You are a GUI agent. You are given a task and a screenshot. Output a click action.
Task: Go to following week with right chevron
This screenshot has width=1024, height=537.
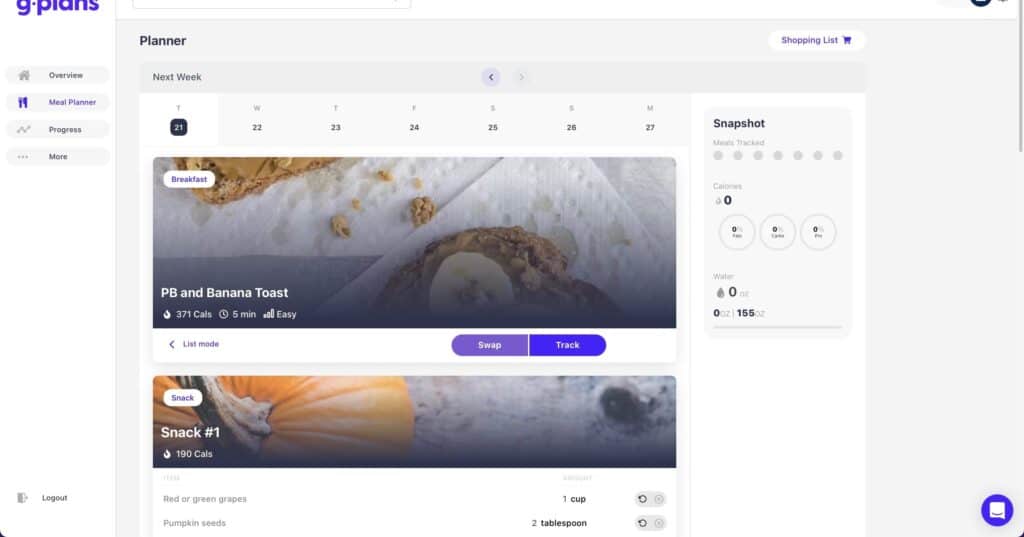click(521, 77)
